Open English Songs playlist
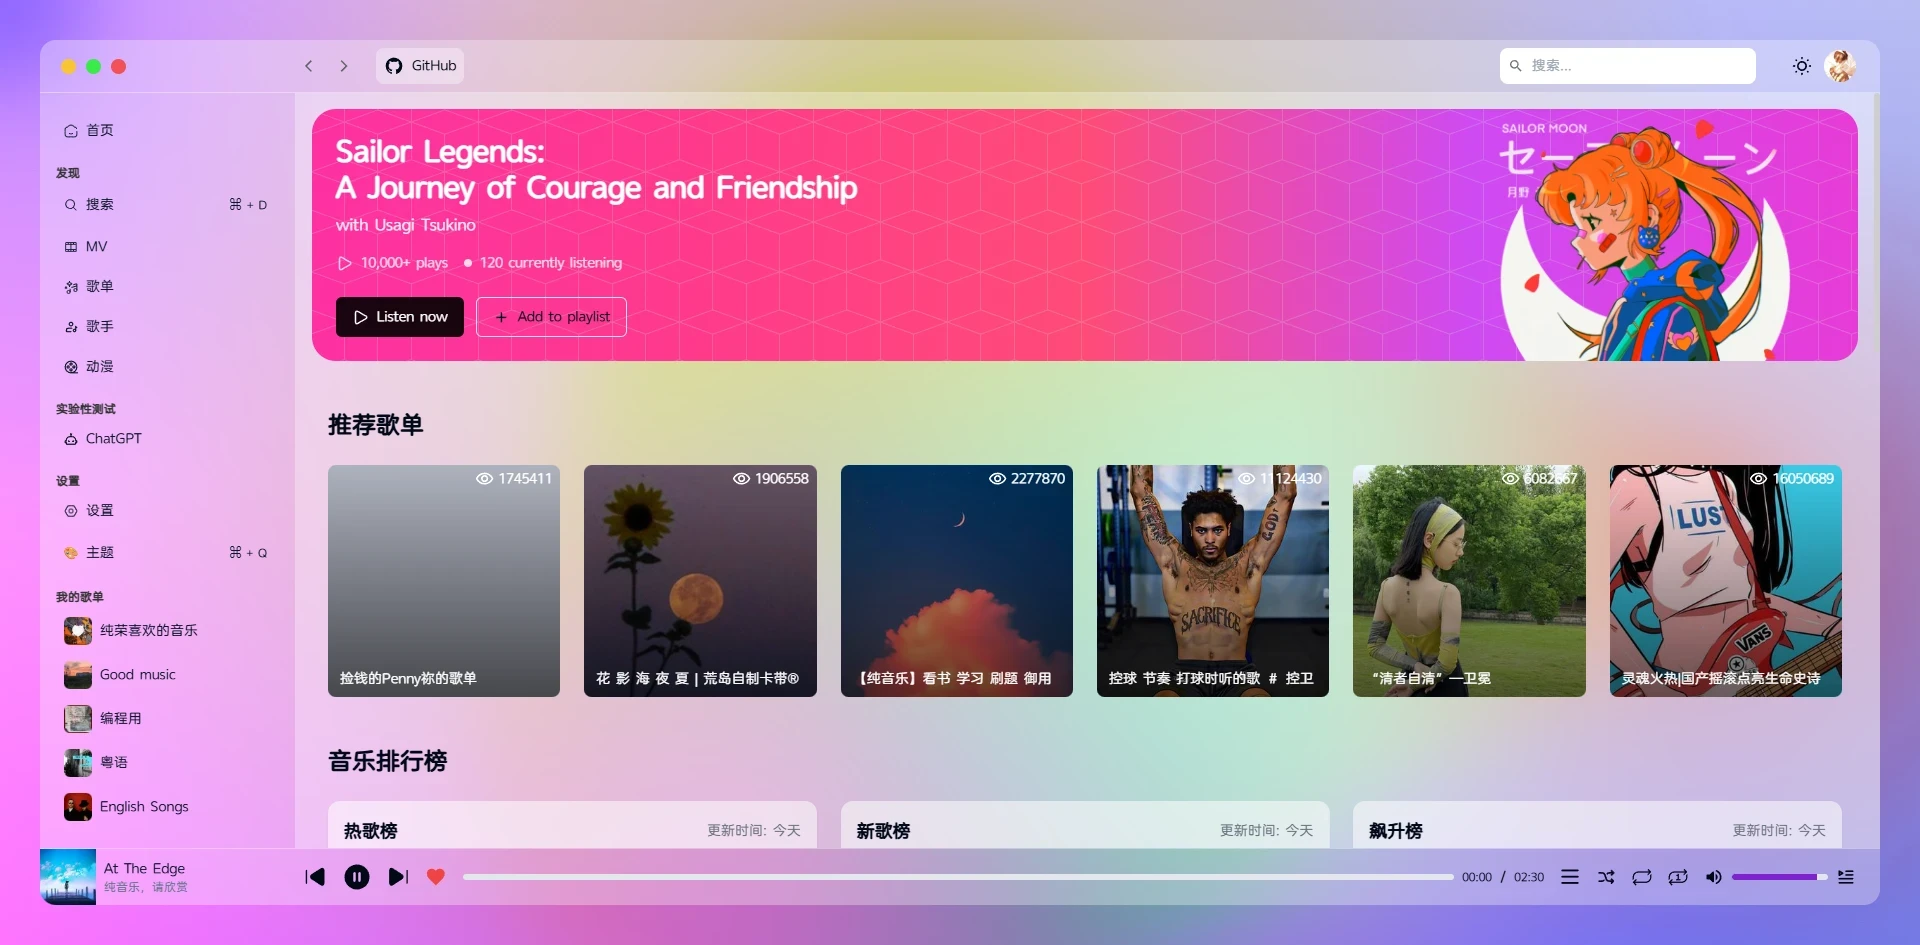Image resolution: width=1920 pixels, height=945 pixels. (167, 806)
